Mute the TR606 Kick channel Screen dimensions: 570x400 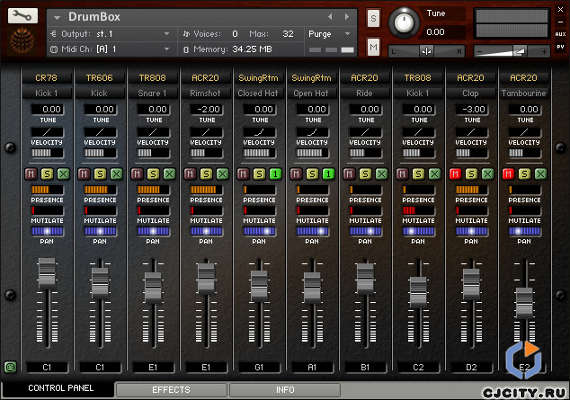[84, 174]
